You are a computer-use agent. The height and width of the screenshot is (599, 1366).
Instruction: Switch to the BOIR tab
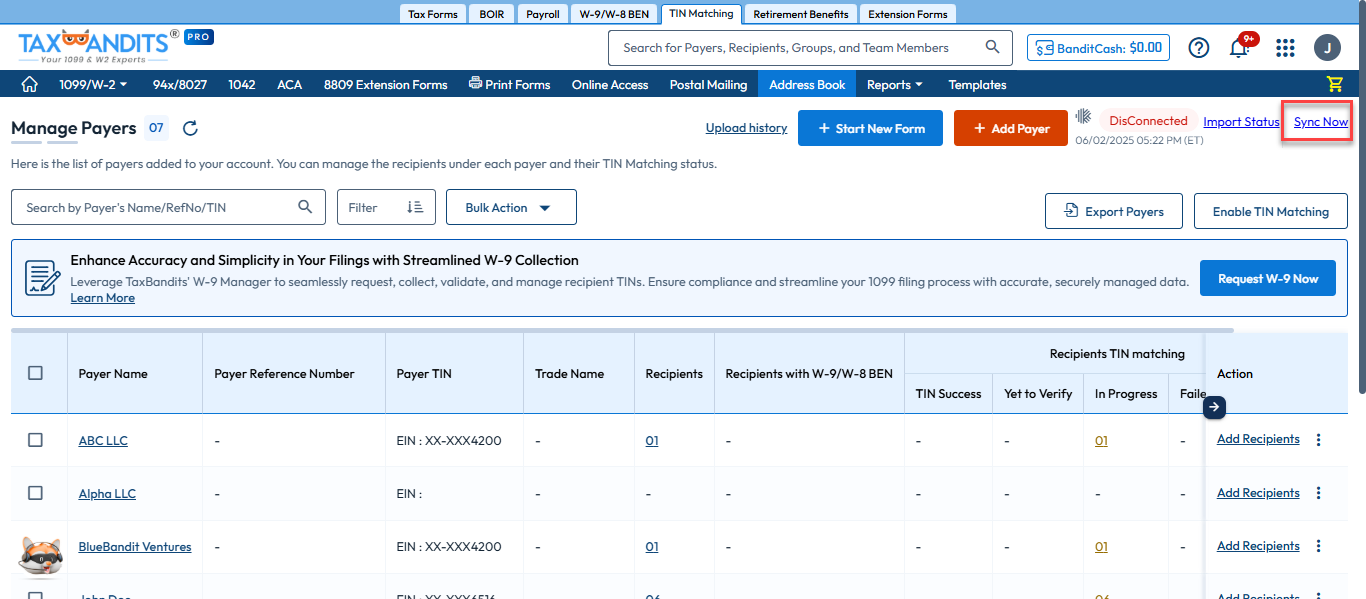pos(491,14)
